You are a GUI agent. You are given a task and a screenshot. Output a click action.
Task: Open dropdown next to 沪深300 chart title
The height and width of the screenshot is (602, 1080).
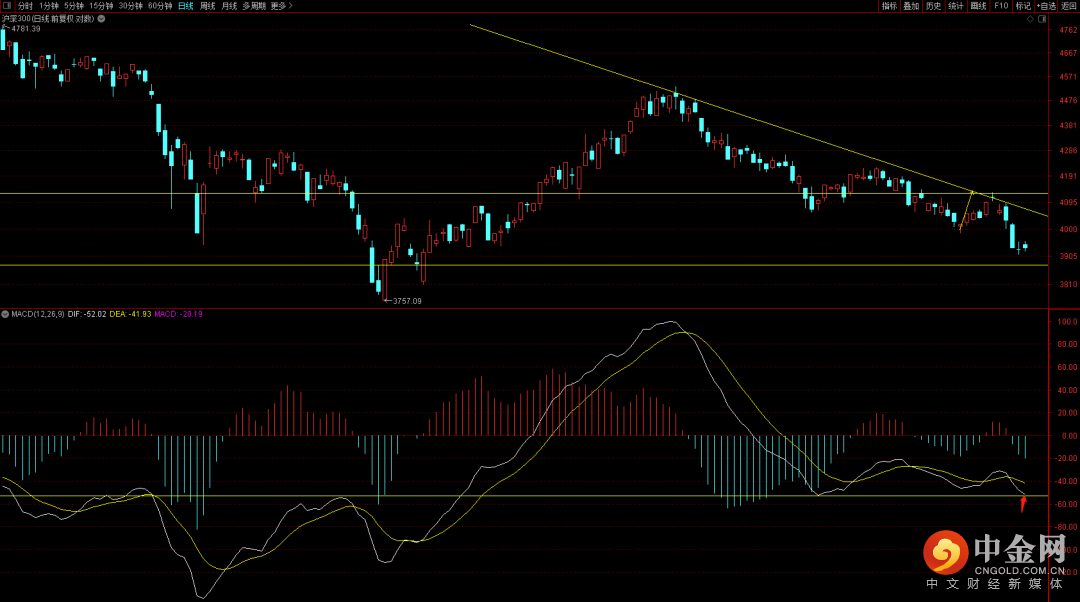(x=101, y=19)
